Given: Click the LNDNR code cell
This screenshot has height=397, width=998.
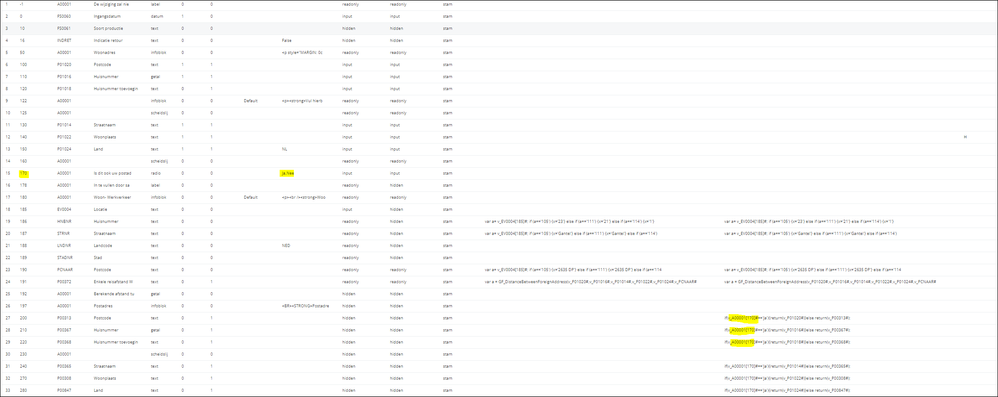Looking at the screenshot, I should tap(63, 246).
